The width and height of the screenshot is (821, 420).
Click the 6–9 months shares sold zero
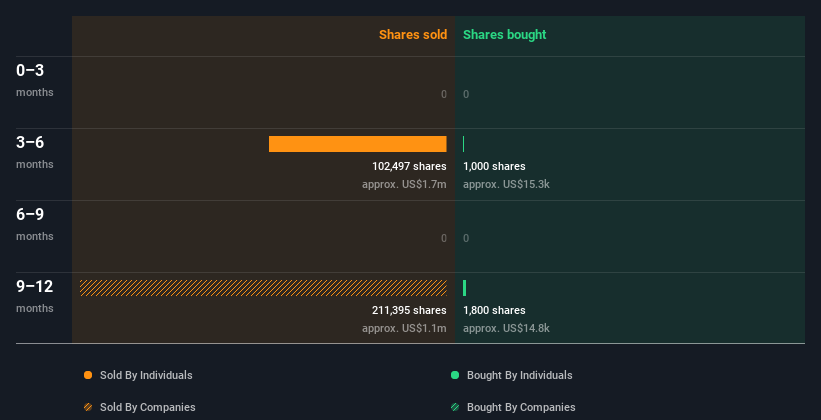click(x=444, y=238)
